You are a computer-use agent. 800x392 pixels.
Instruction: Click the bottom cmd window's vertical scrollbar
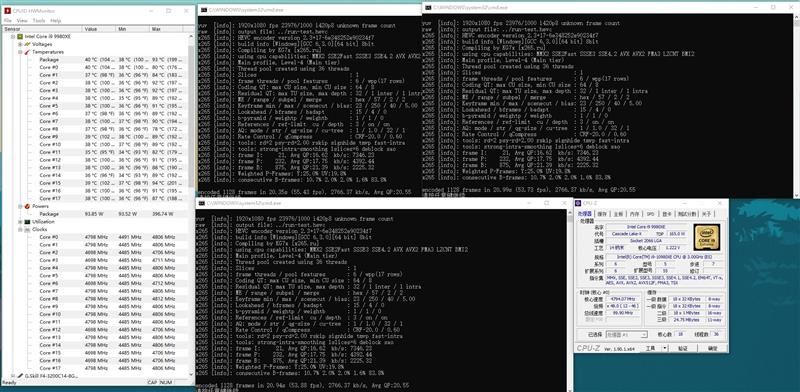coord(570,300)
